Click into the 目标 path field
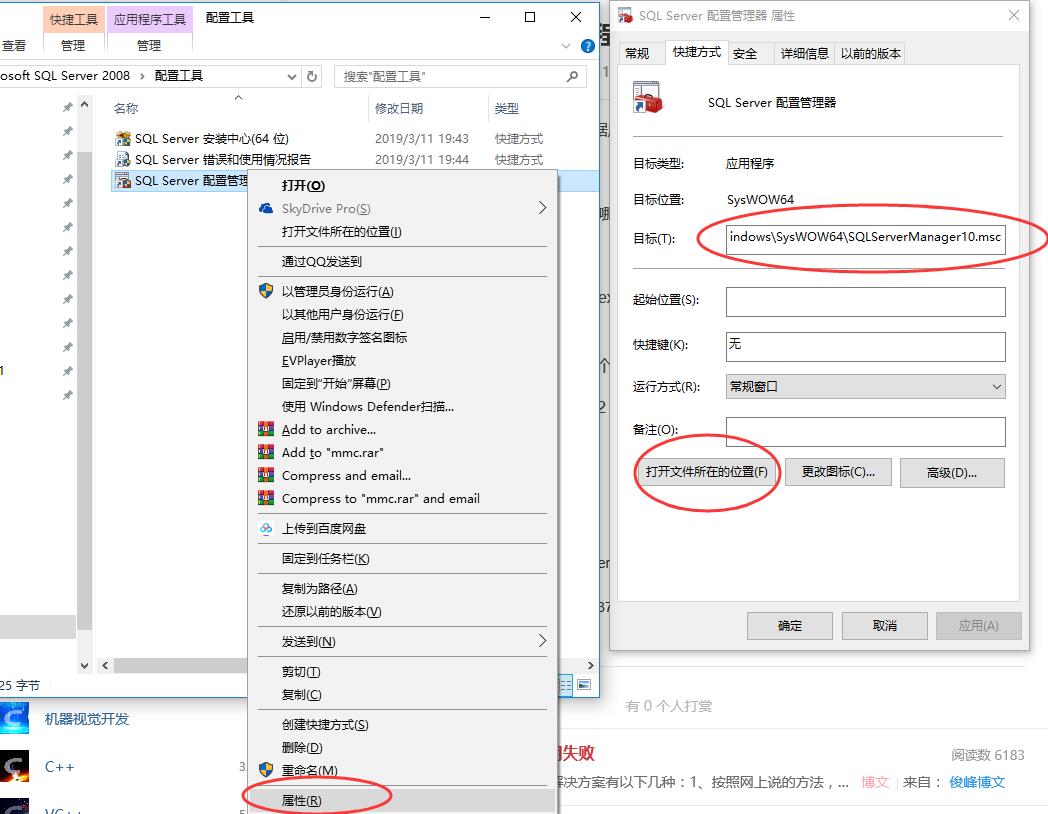The height and width of the screenshot is (814, 1048). [x=866, y=238]
